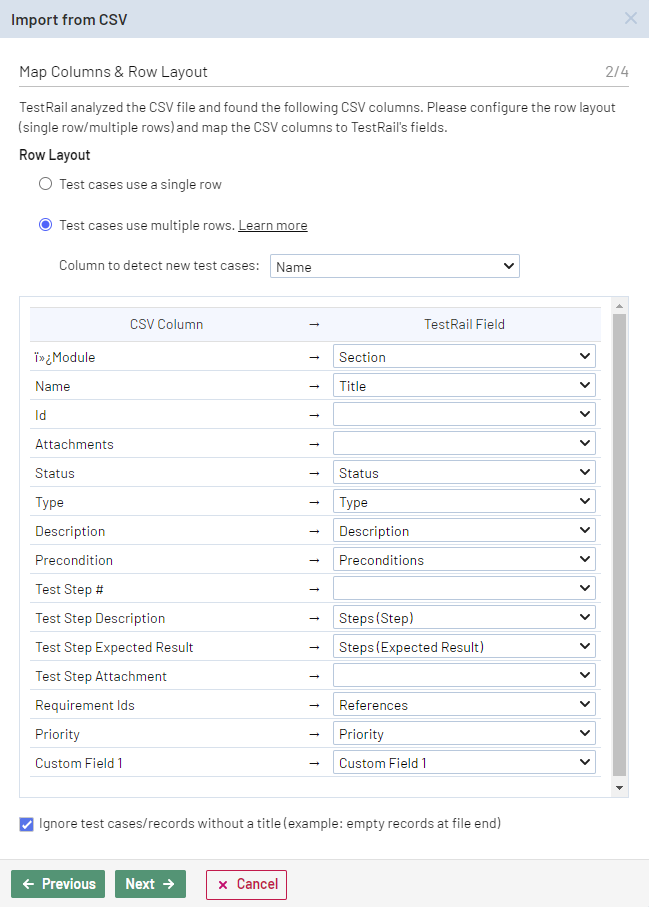The width and height of the screenshot is (649, 907).
Task: Open 'Column to detect new test cases' dropdown
Action: pyautogui.click(x=394, y=266)
